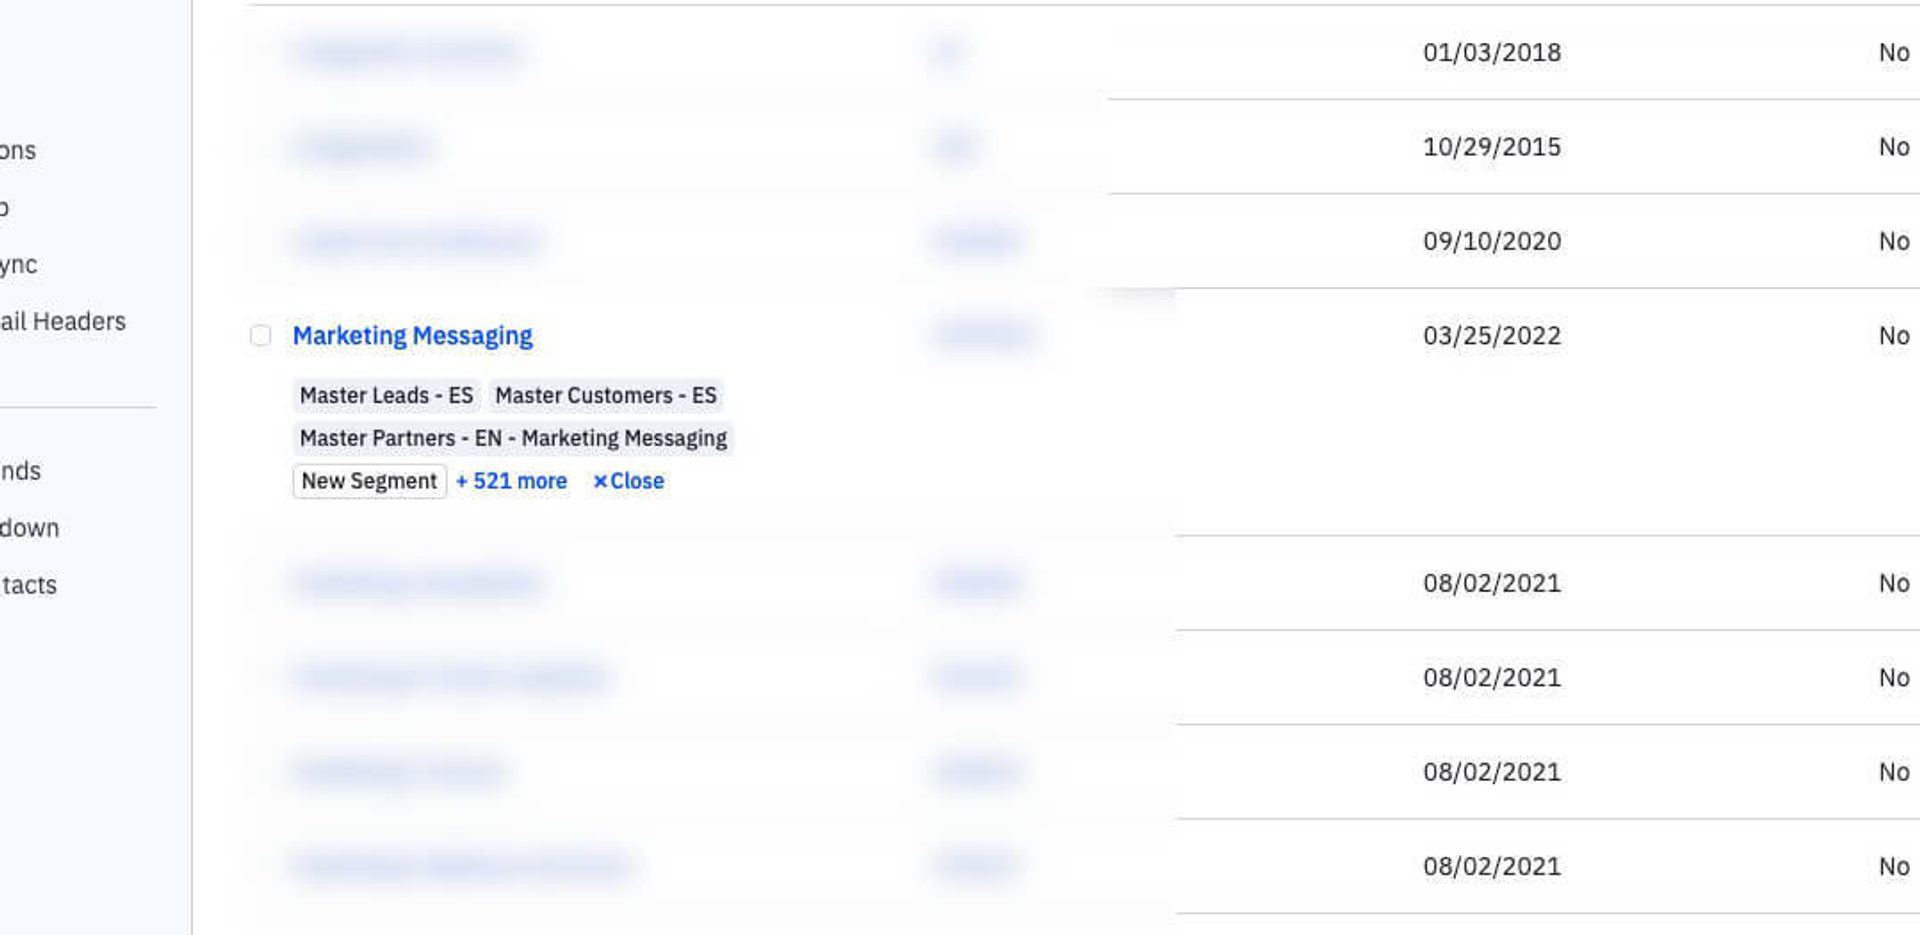This screenshot has height=935, width=1920.
Task: Open the Email Headers sidebar item
Action: (63, 322)
